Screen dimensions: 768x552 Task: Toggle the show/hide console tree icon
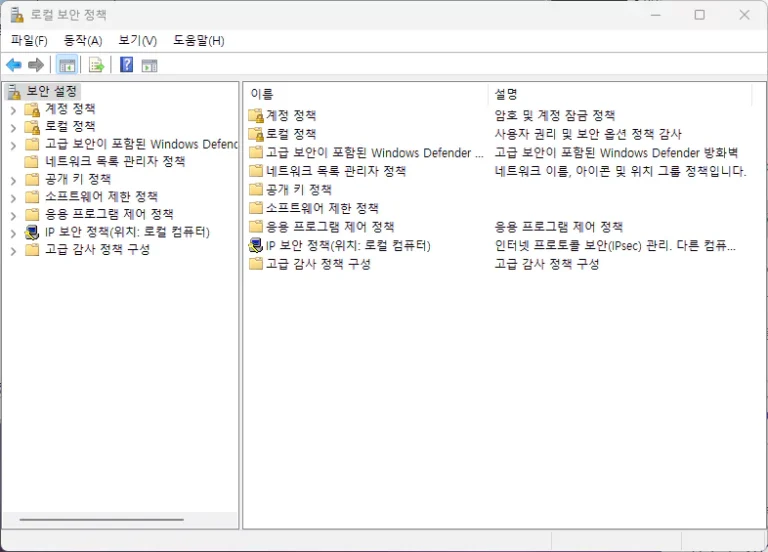[x=67, y=65]
